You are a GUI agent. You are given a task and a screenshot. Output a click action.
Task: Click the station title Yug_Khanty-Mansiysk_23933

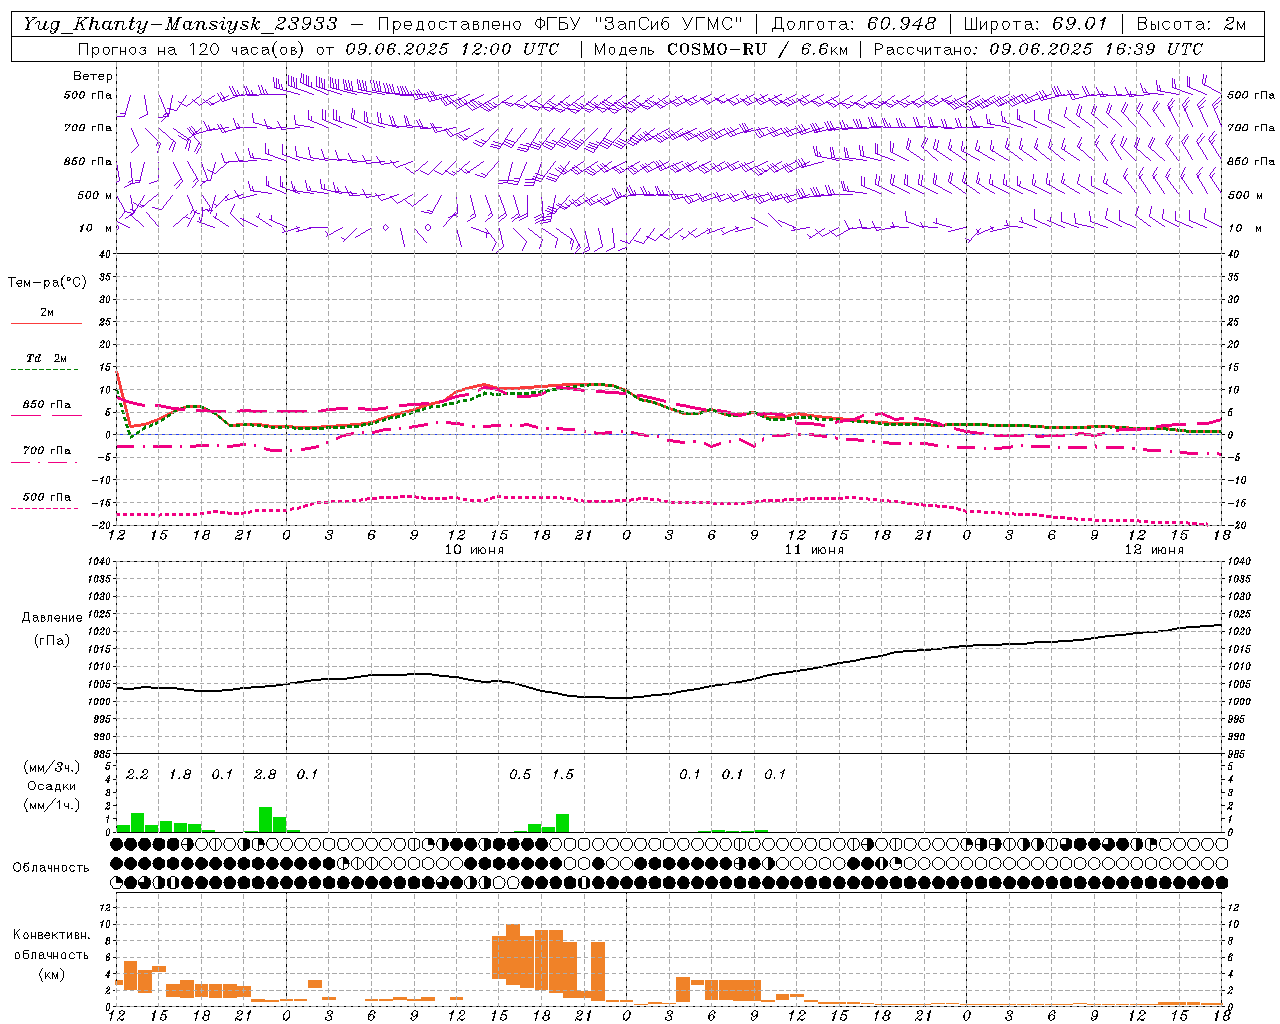point(180,24)
